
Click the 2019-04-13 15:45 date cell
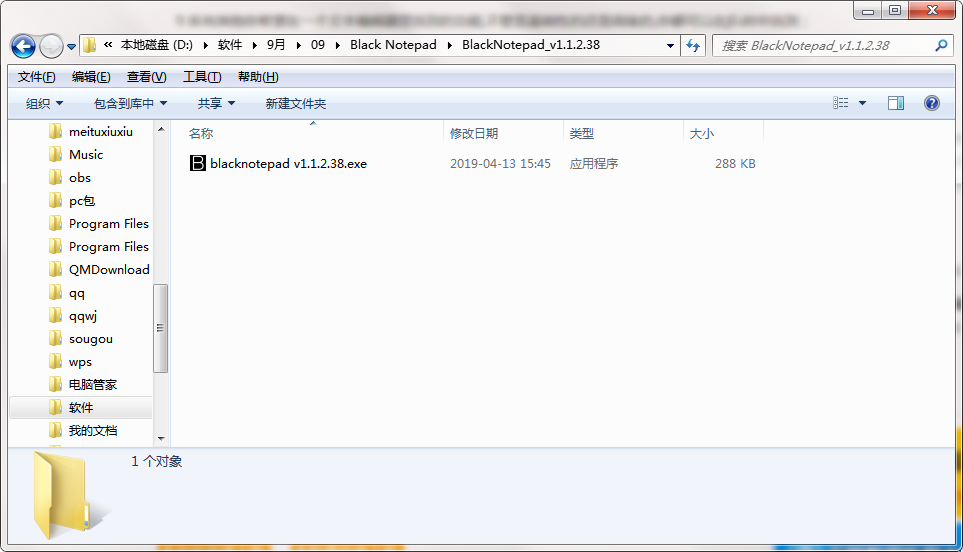[500, 164]
